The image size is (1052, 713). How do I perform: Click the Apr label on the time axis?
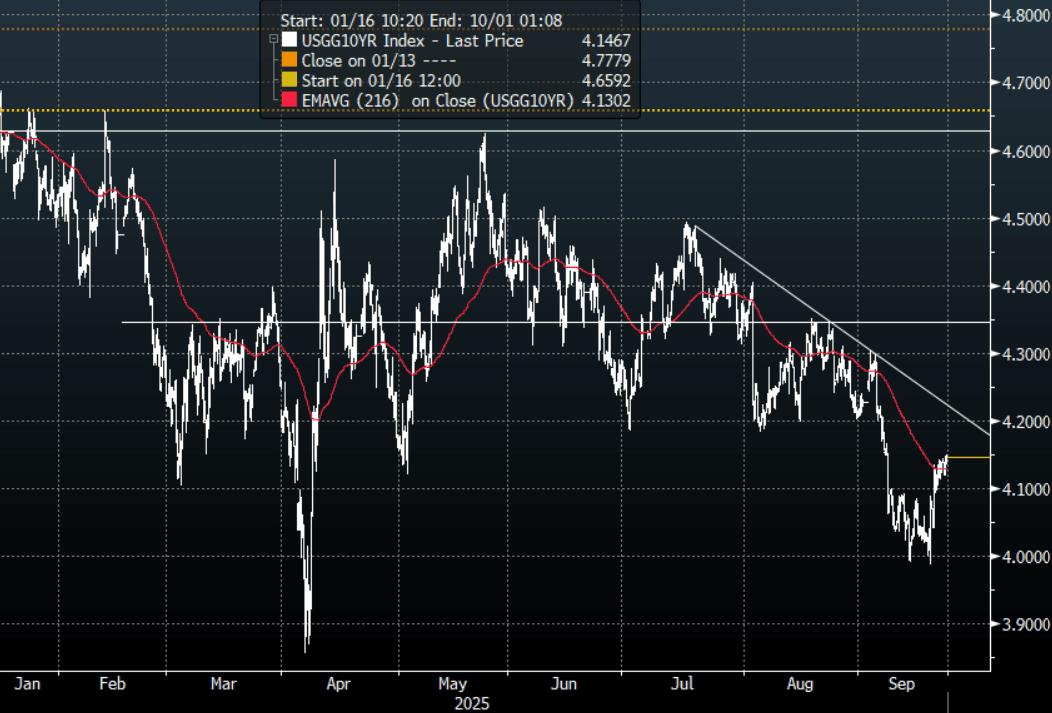[338, 685]
